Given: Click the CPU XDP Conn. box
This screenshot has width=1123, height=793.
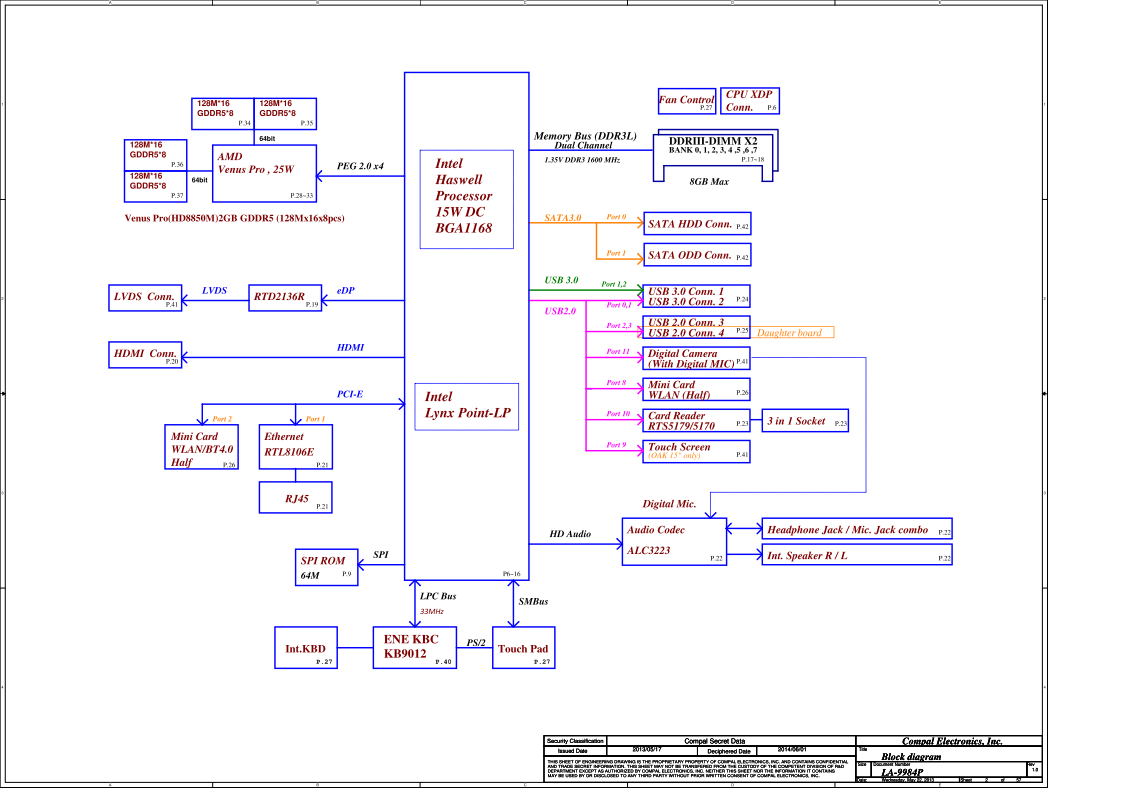Looking at the screenshot, I should 750,101.
